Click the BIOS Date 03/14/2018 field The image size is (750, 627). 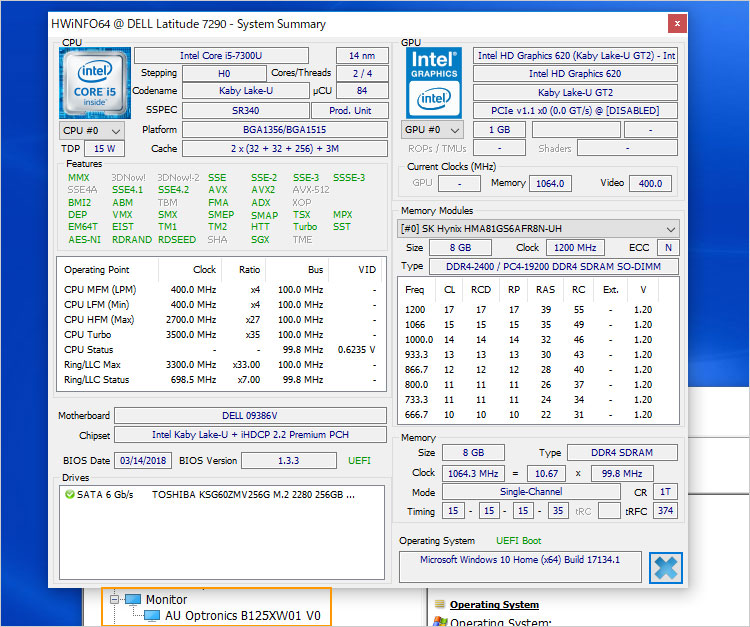143,461
